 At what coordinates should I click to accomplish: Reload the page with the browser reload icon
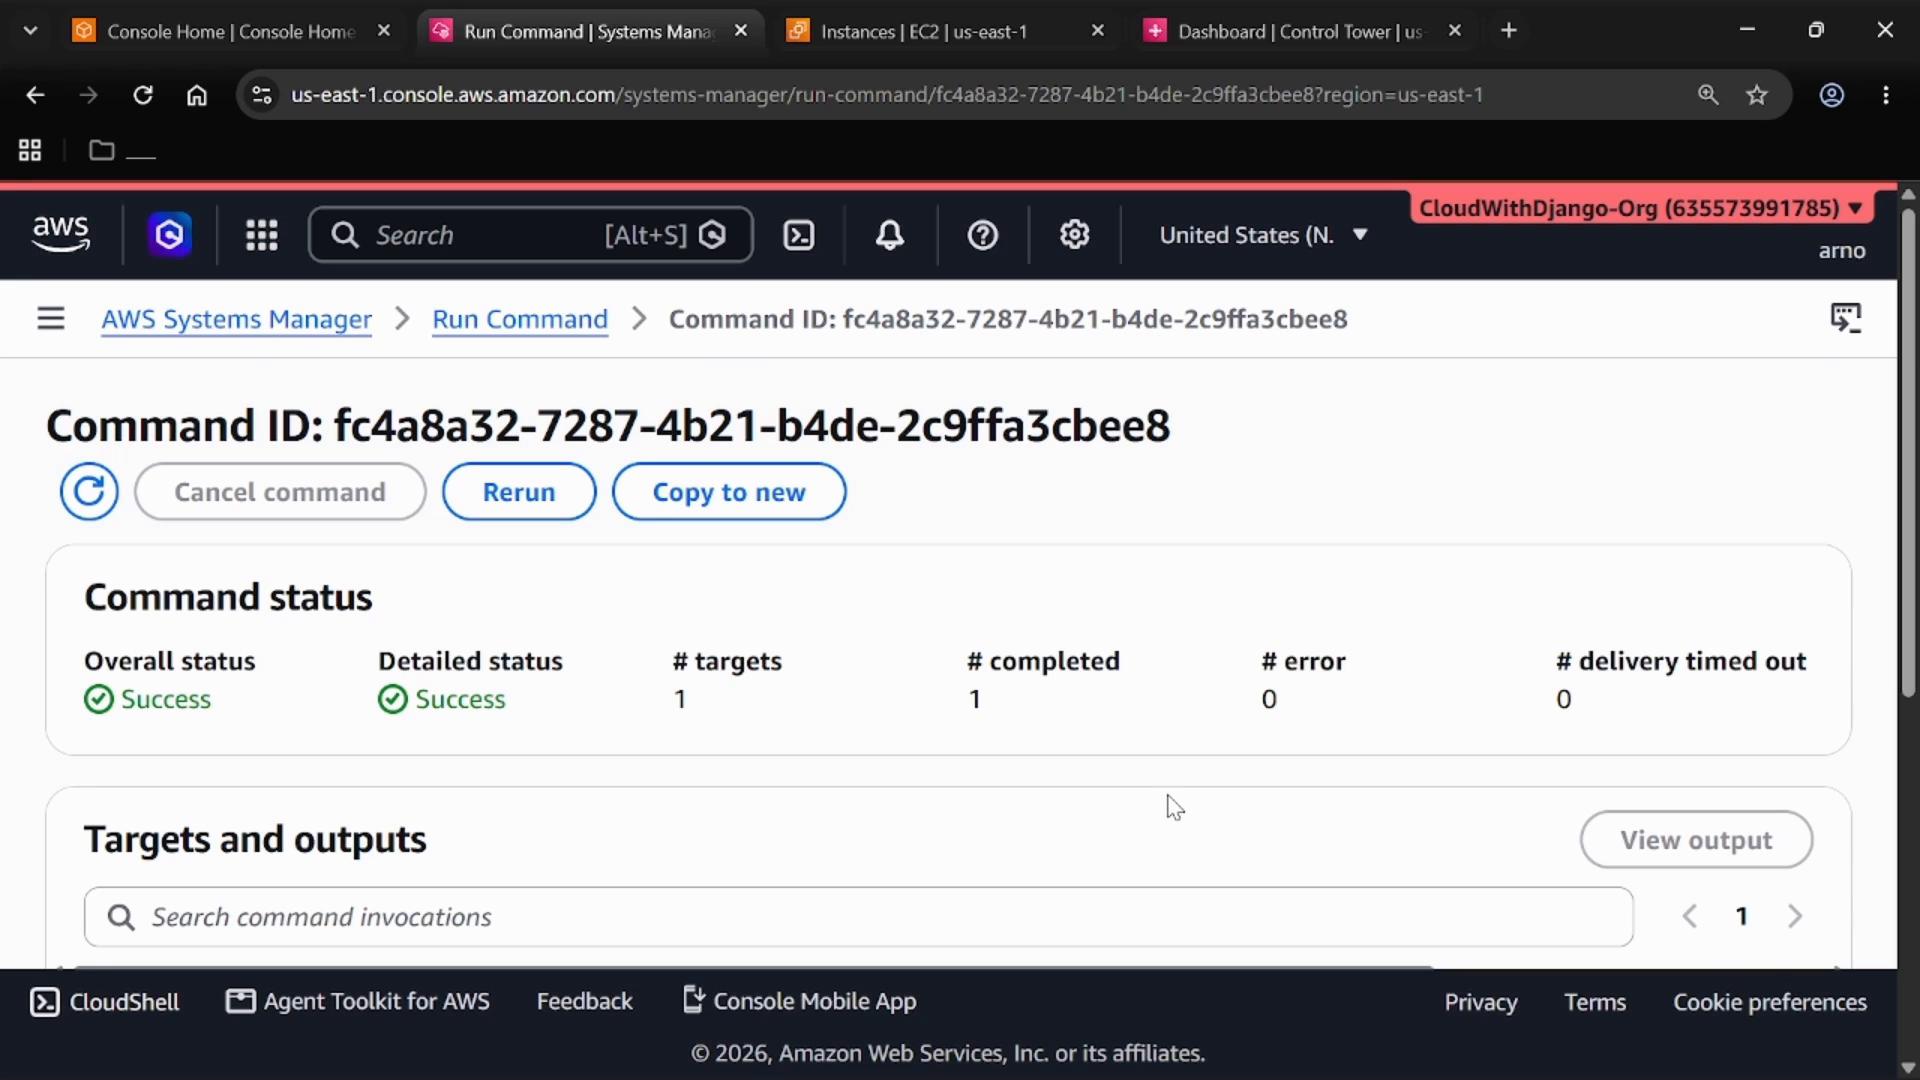tap(143, 95)
